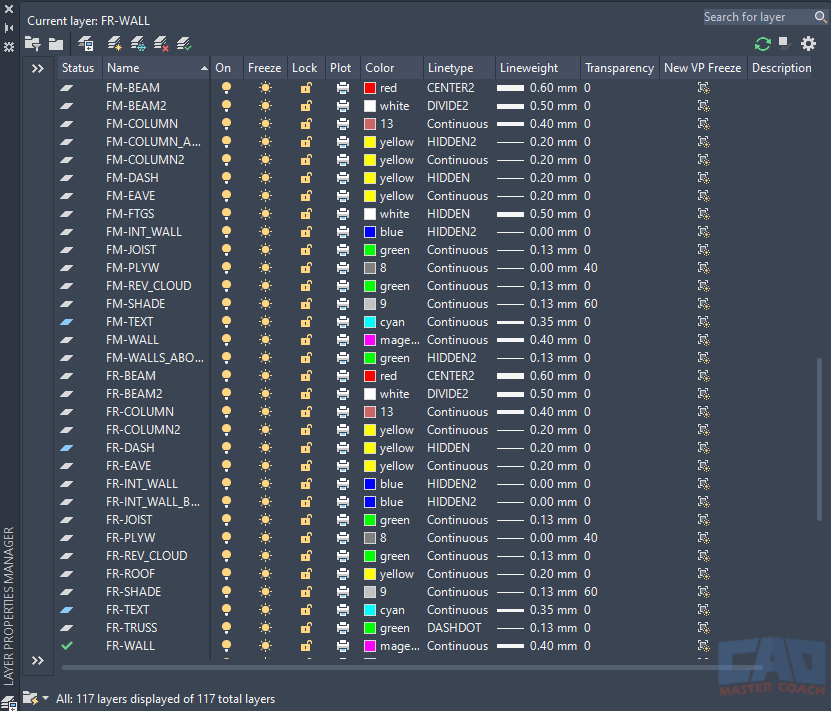Screen dimensions: 831x711
Task: Open the Layer States Manager
Action: coord(85,43)
